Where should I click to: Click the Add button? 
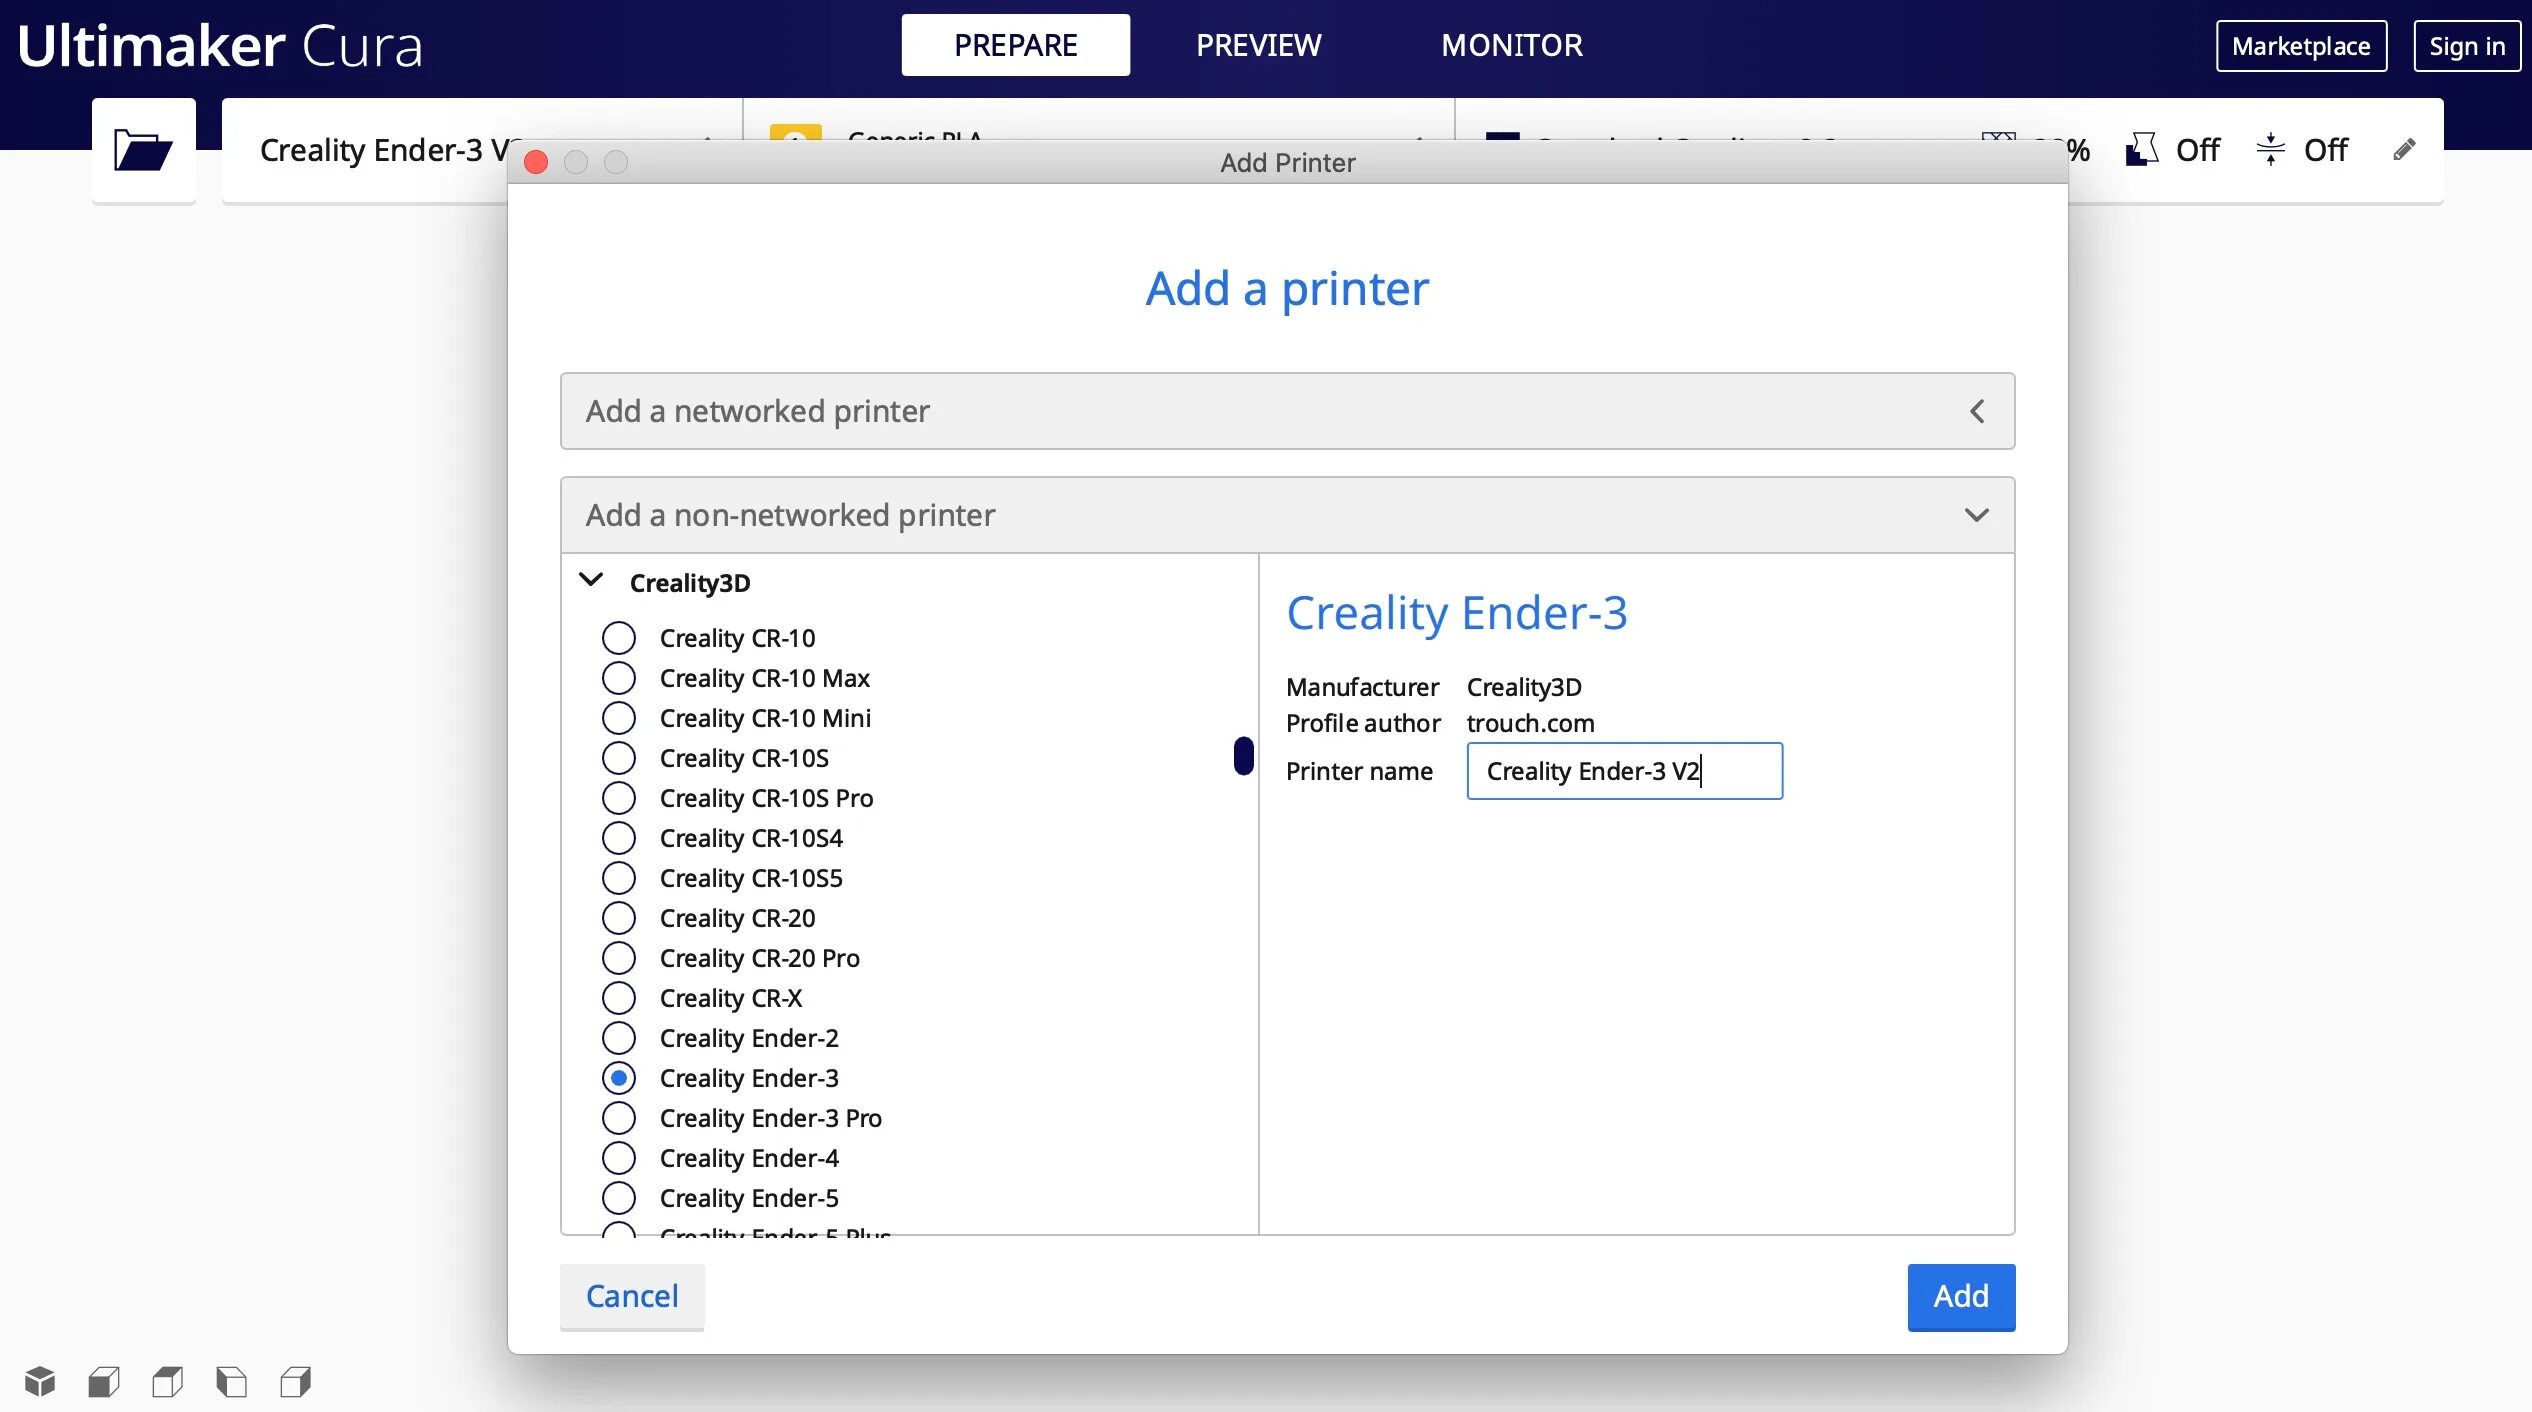coord(1960,1296)
